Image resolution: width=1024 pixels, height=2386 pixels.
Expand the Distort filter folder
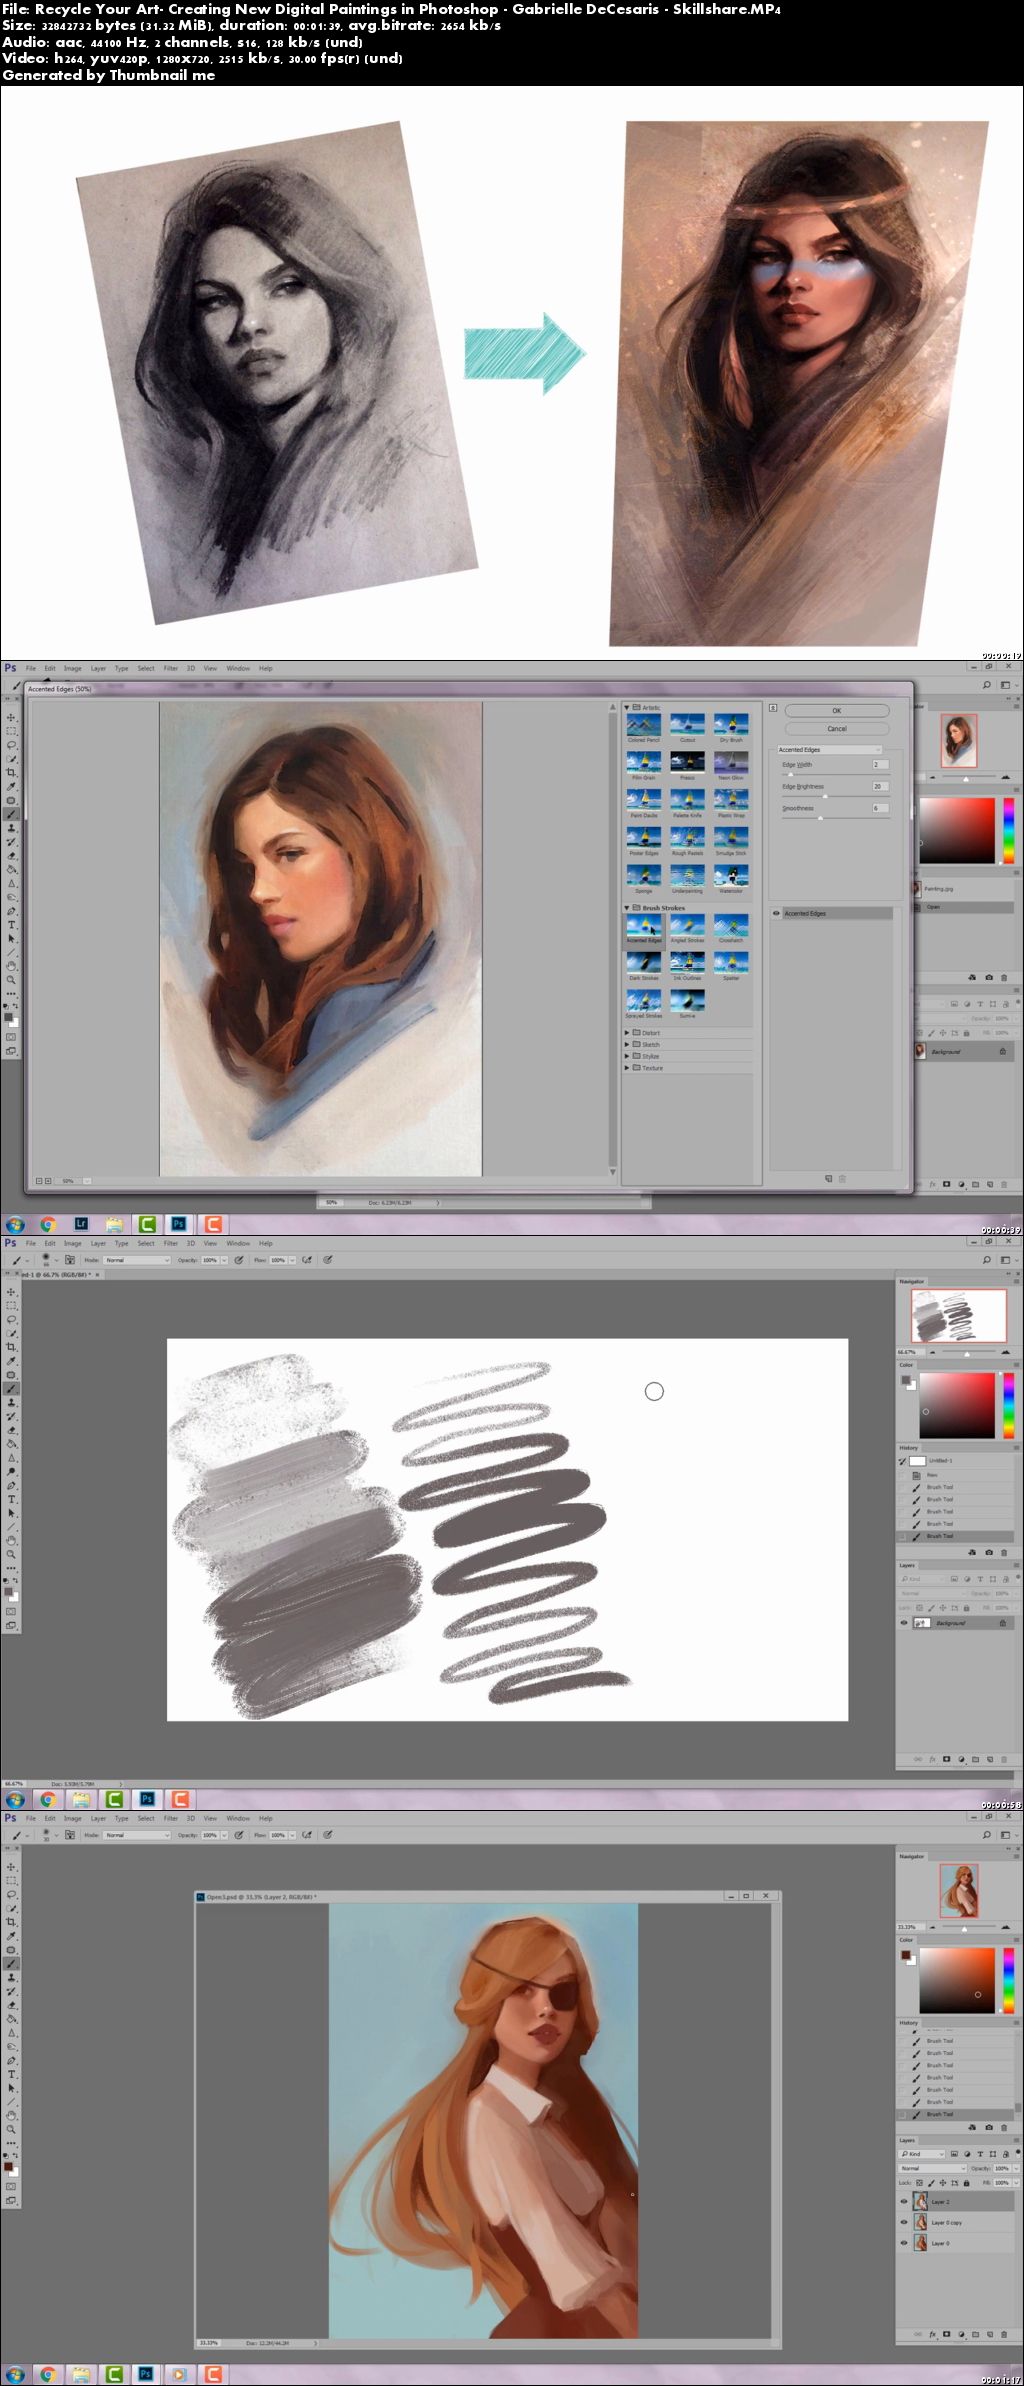(x=628, y=1032)
